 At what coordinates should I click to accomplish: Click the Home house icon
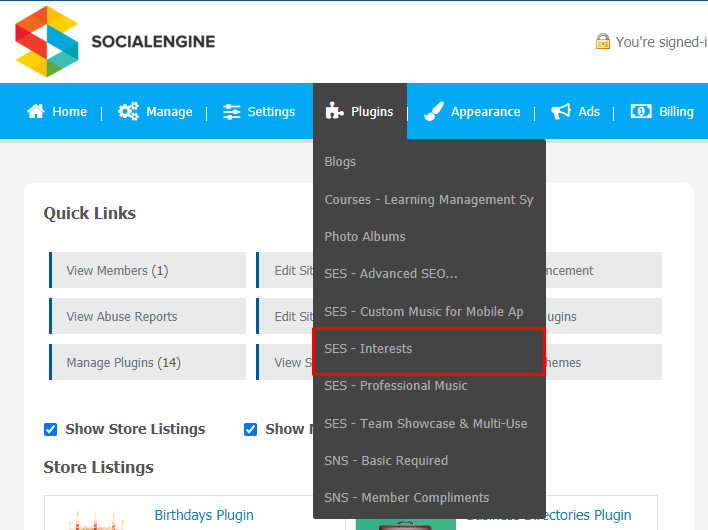(36, 111)
